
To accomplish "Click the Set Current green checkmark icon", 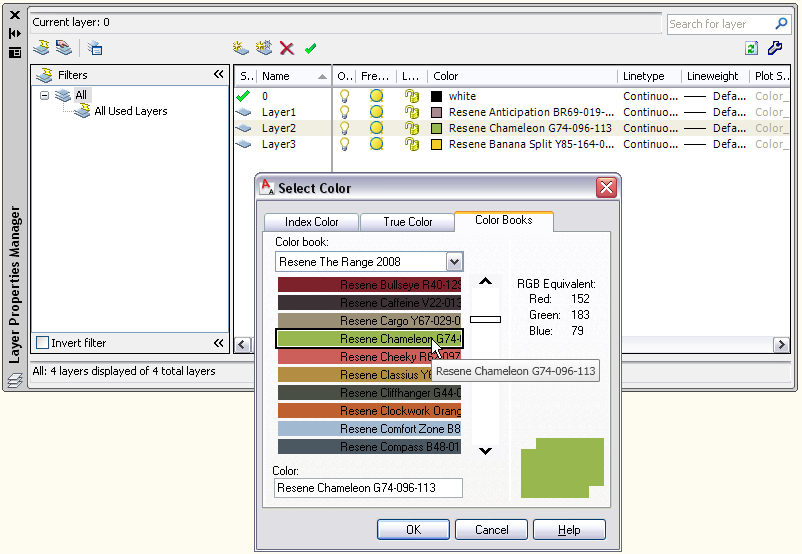I will tap(311, 48).
